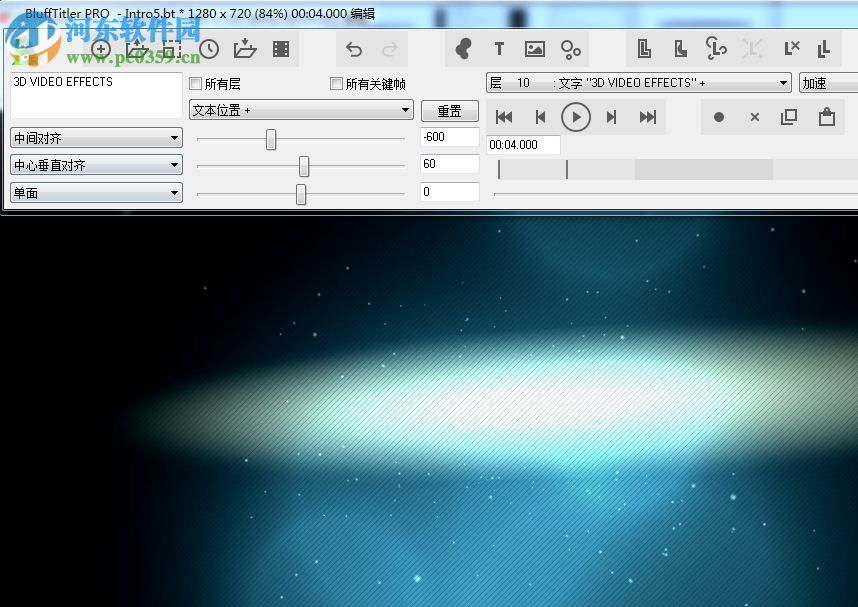
Task: Click the first slider handle for value -600
Action: (x=271, y=139)
